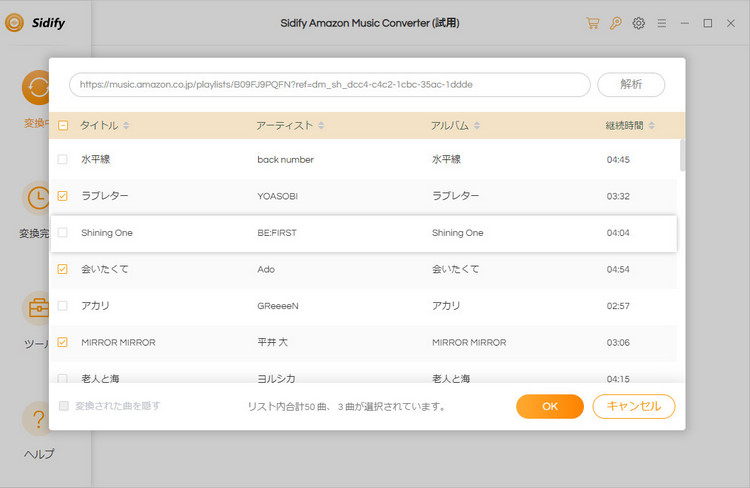Check the アカリ song checkbox
750x488 pixels.
[63, 306]
